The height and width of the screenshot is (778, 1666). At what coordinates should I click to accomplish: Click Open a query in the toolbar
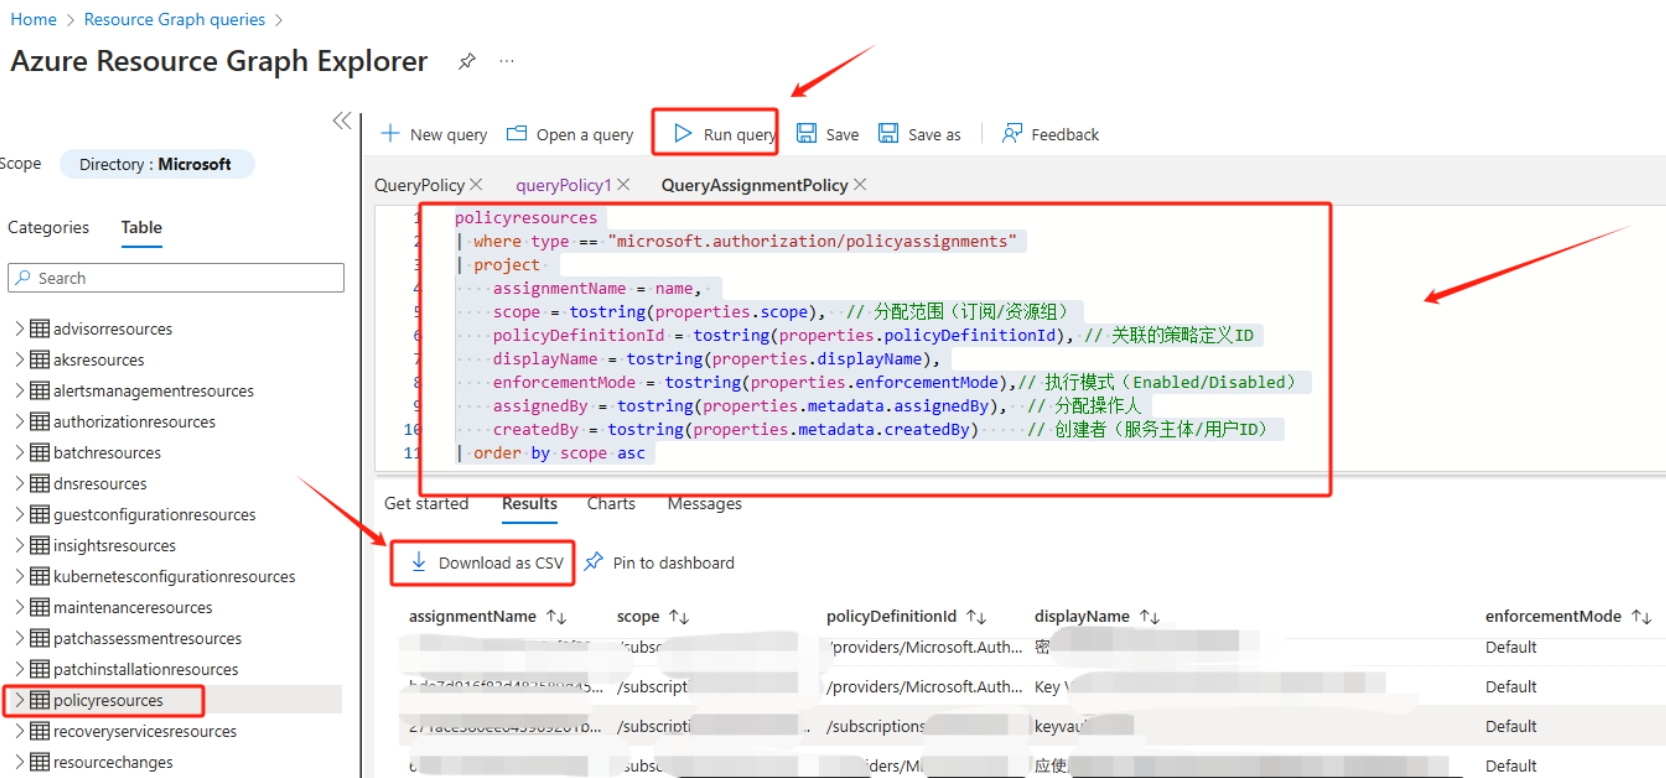570,134
